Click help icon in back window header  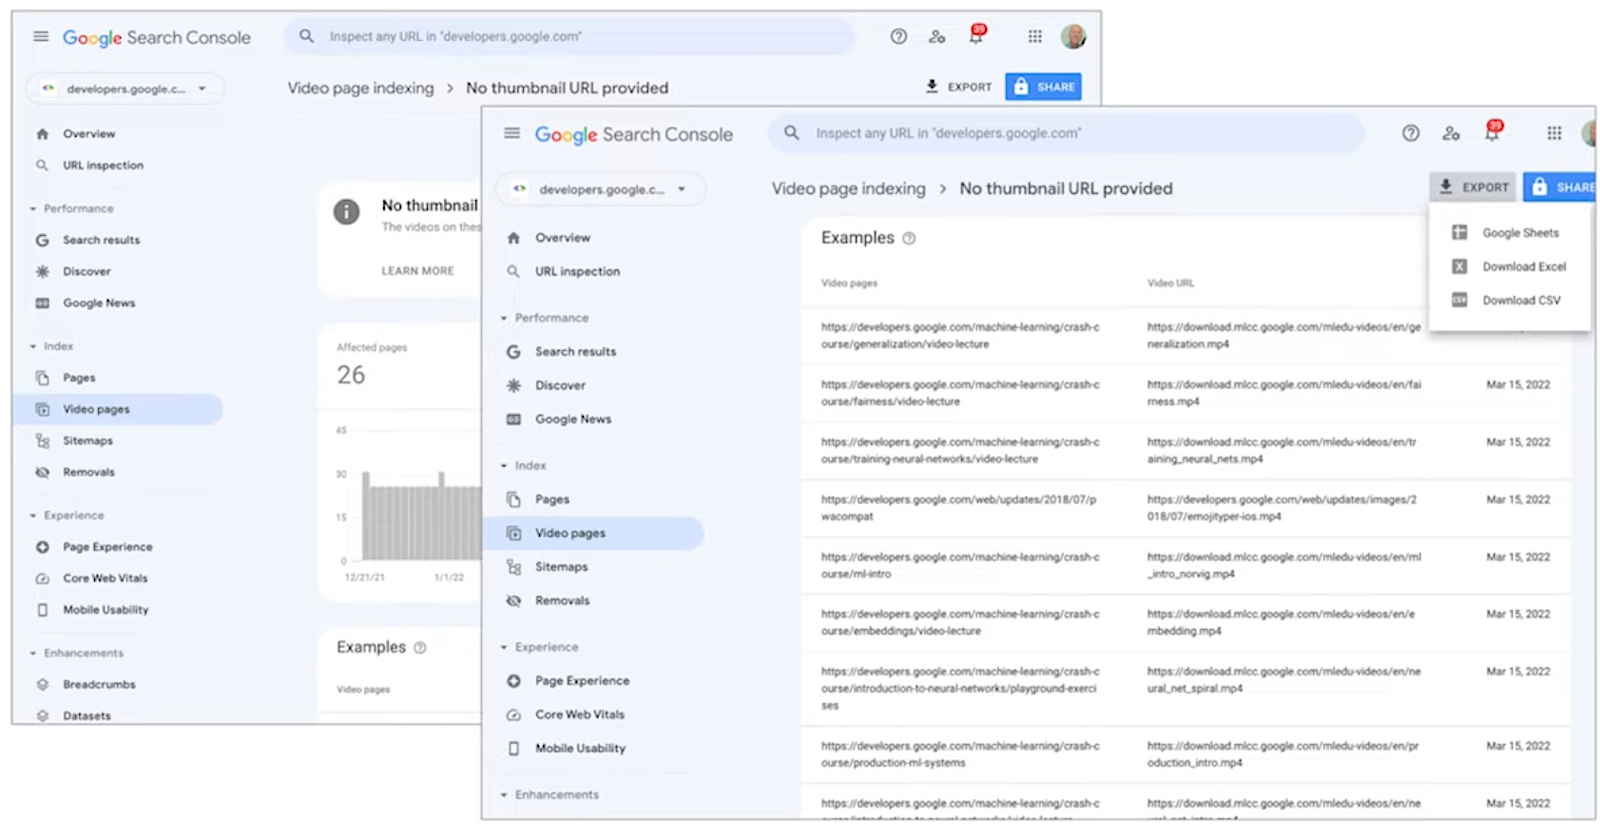(x=898, y=37)
